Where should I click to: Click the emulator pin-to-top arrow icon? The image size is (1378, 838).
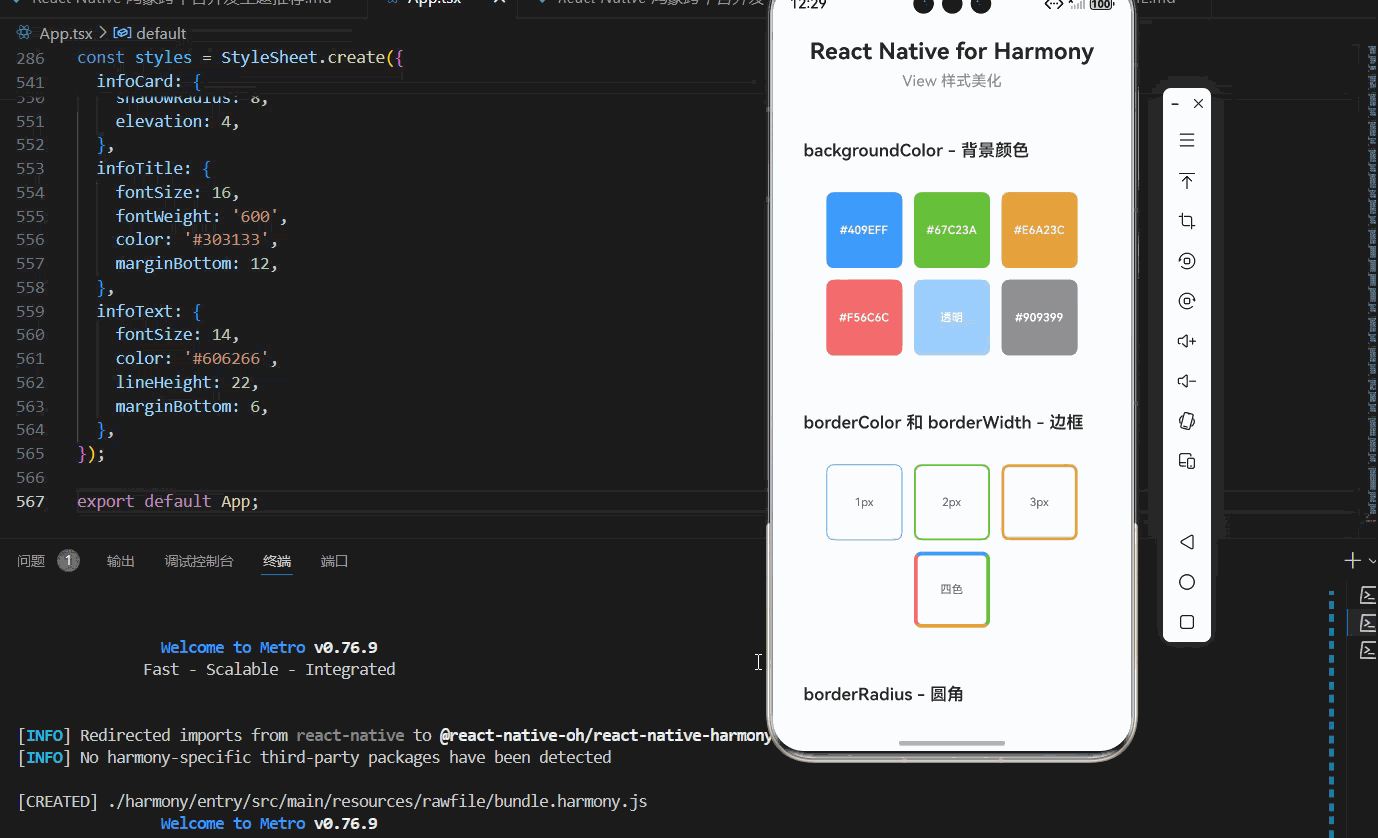[1187, 181]
